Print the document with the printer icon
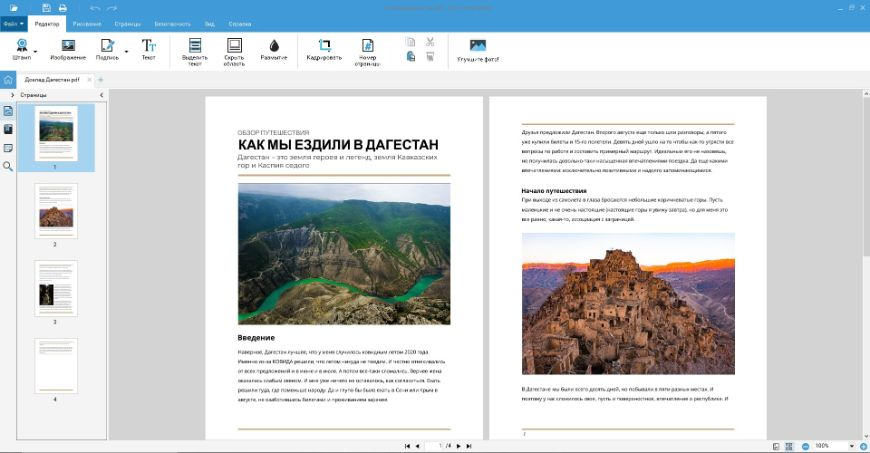Viewport: 870px width, 453px height. [x=63, y=8]
